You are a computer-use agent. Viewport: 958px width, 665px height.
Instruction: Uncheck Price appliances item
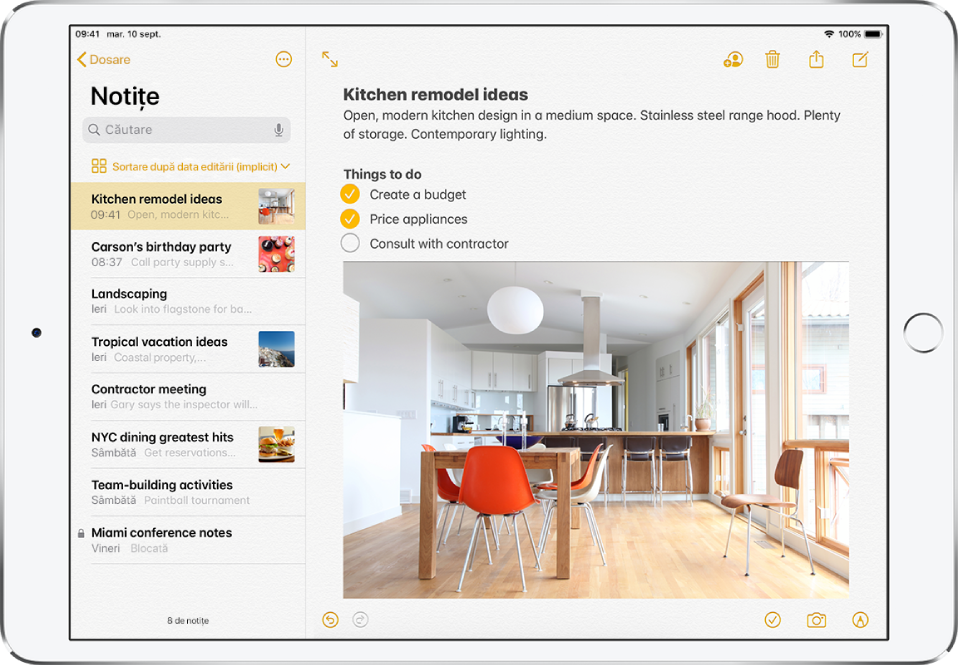pos(350,219)
